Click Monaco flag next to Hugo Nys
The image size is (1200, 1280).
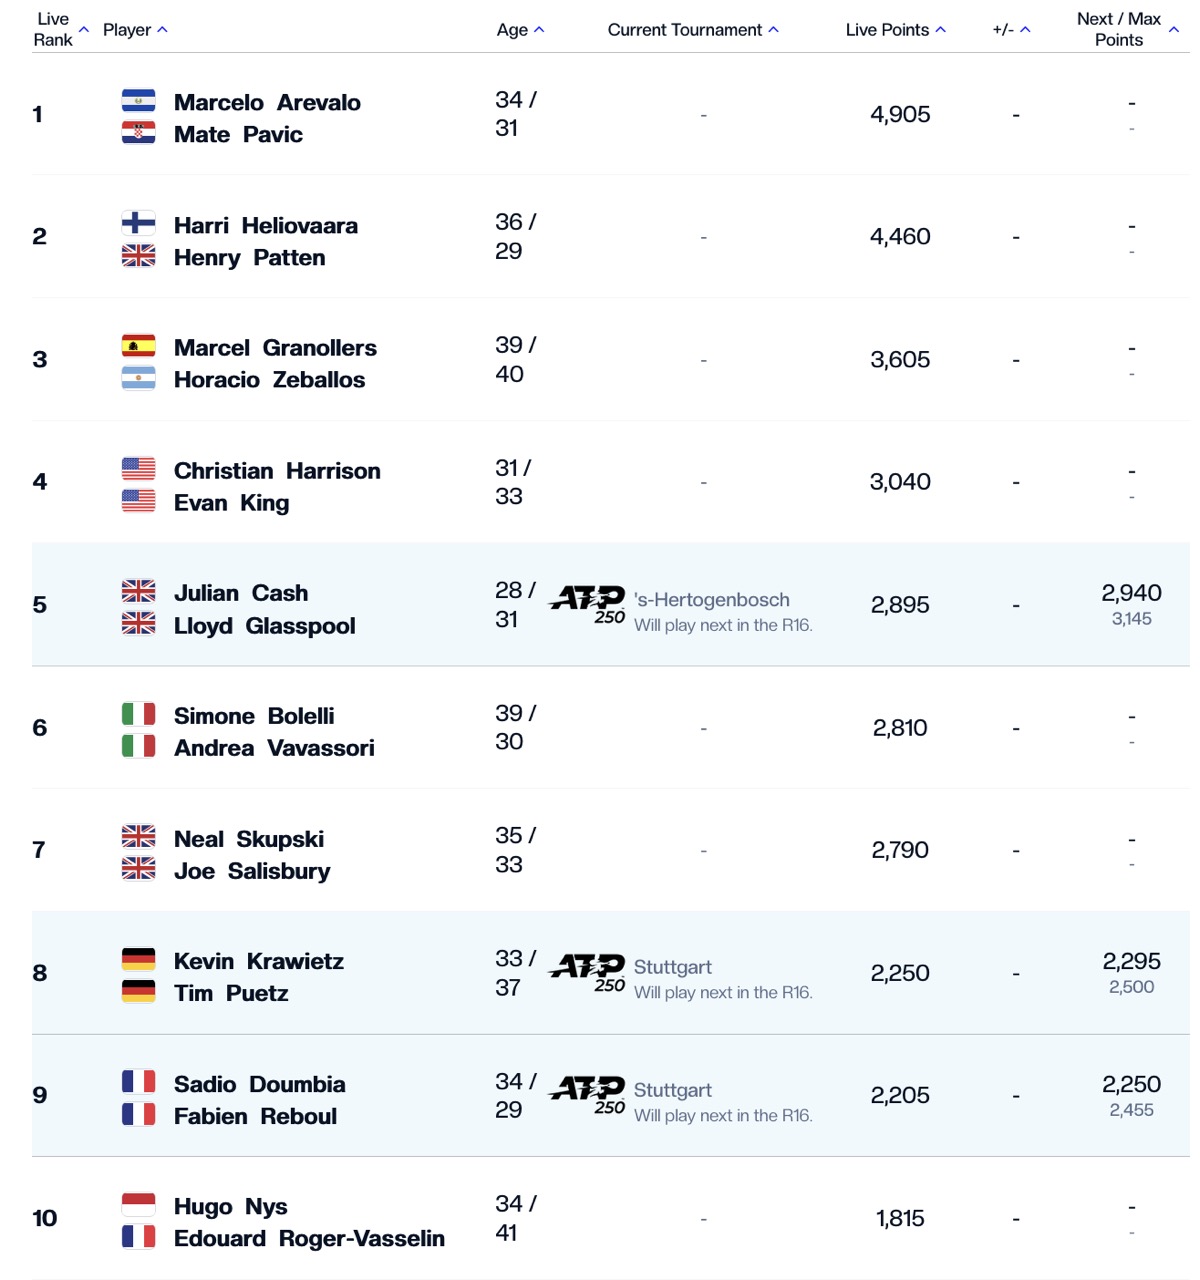[138, 1204]
